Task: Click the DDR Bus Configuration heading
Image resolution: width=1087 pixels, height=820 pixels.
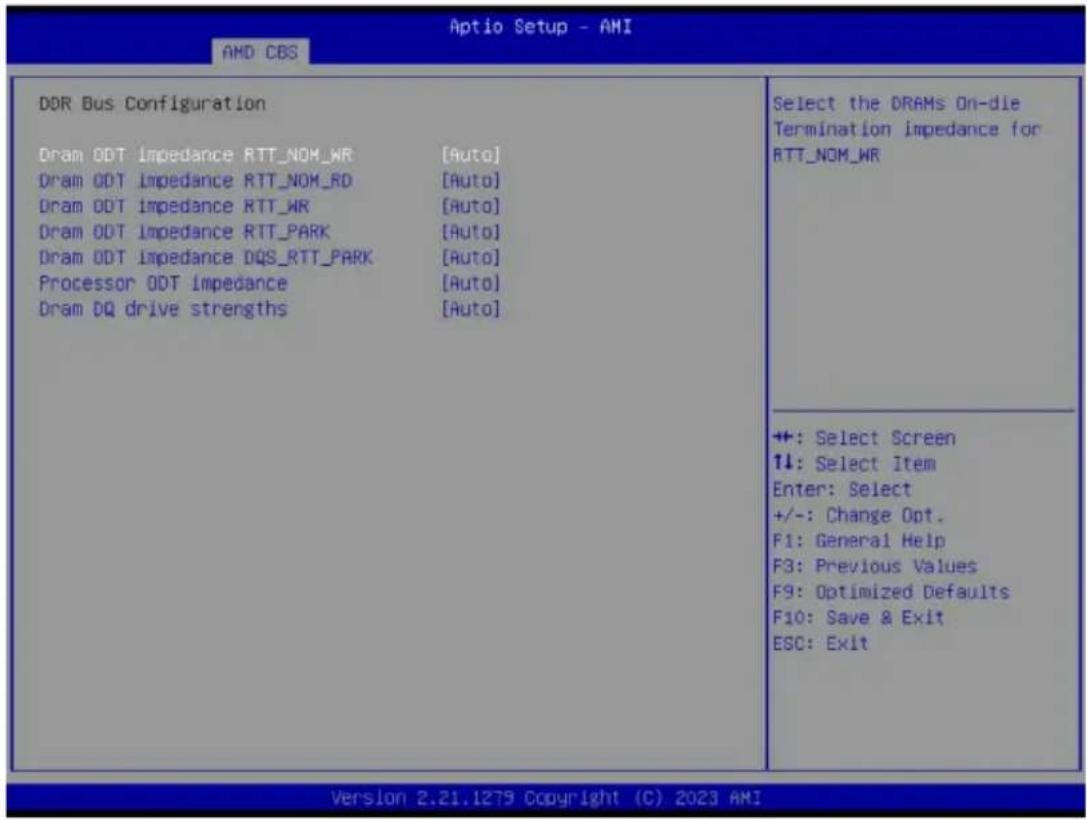Action: [x=152, y=103]
